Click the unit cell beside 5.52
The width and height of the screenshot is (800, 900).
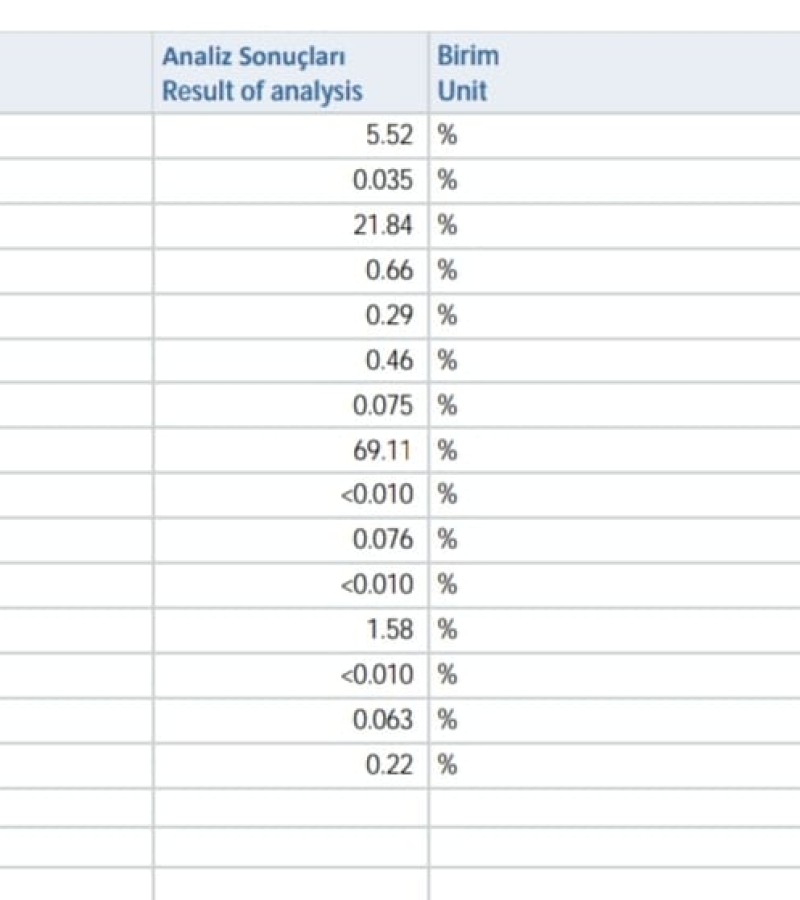[x=614, y=135]
